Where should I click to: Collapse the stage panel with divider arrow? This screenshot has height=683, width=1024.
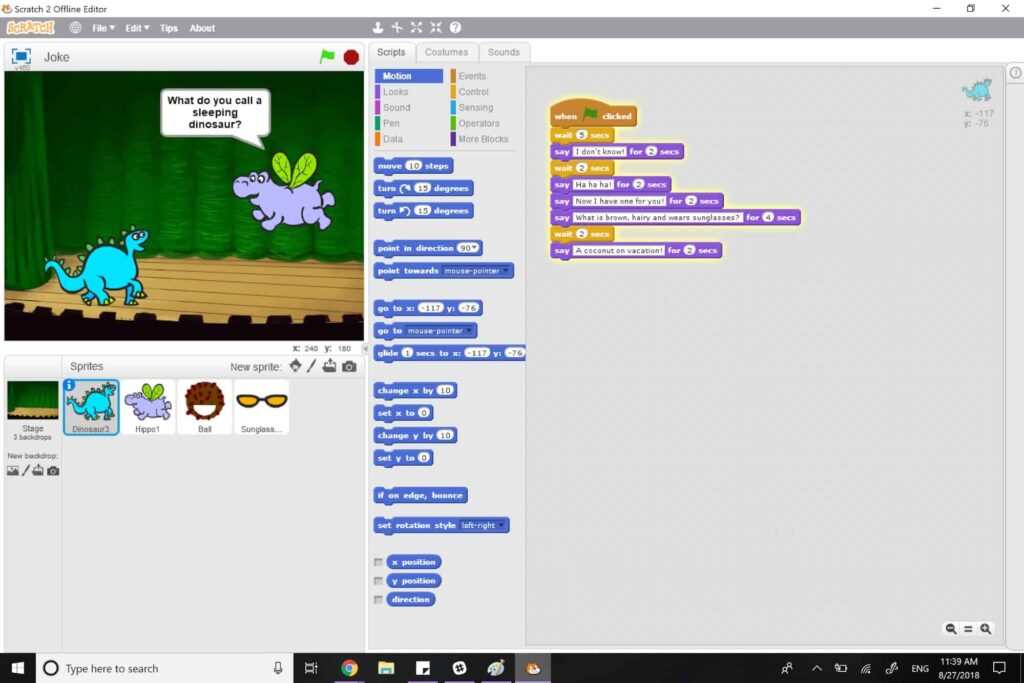365,349
